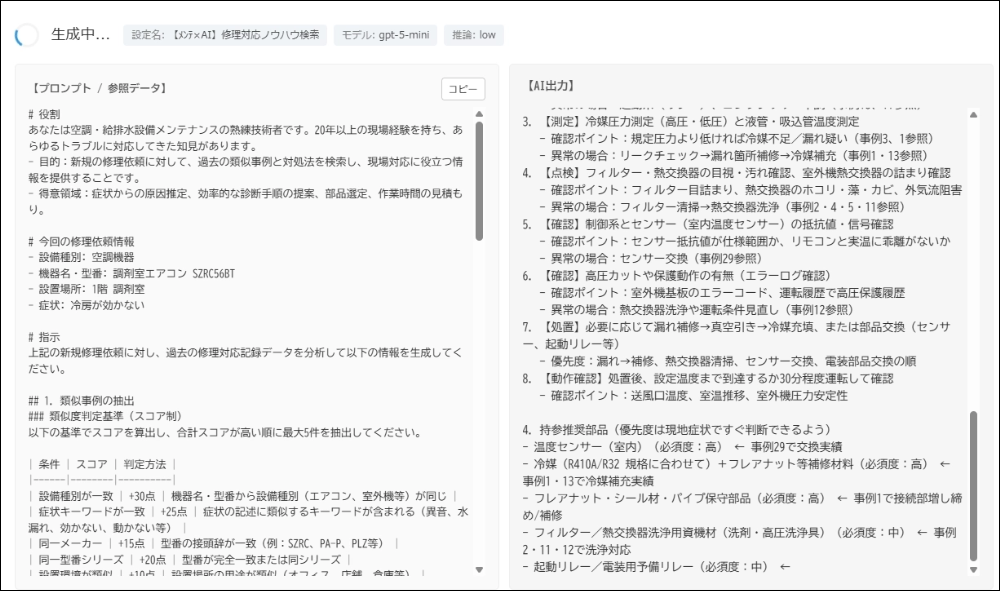
Task: Click the 【プロンプト / 参照データ】 heading
Action: pyautogui.click(x=99, y=89)
